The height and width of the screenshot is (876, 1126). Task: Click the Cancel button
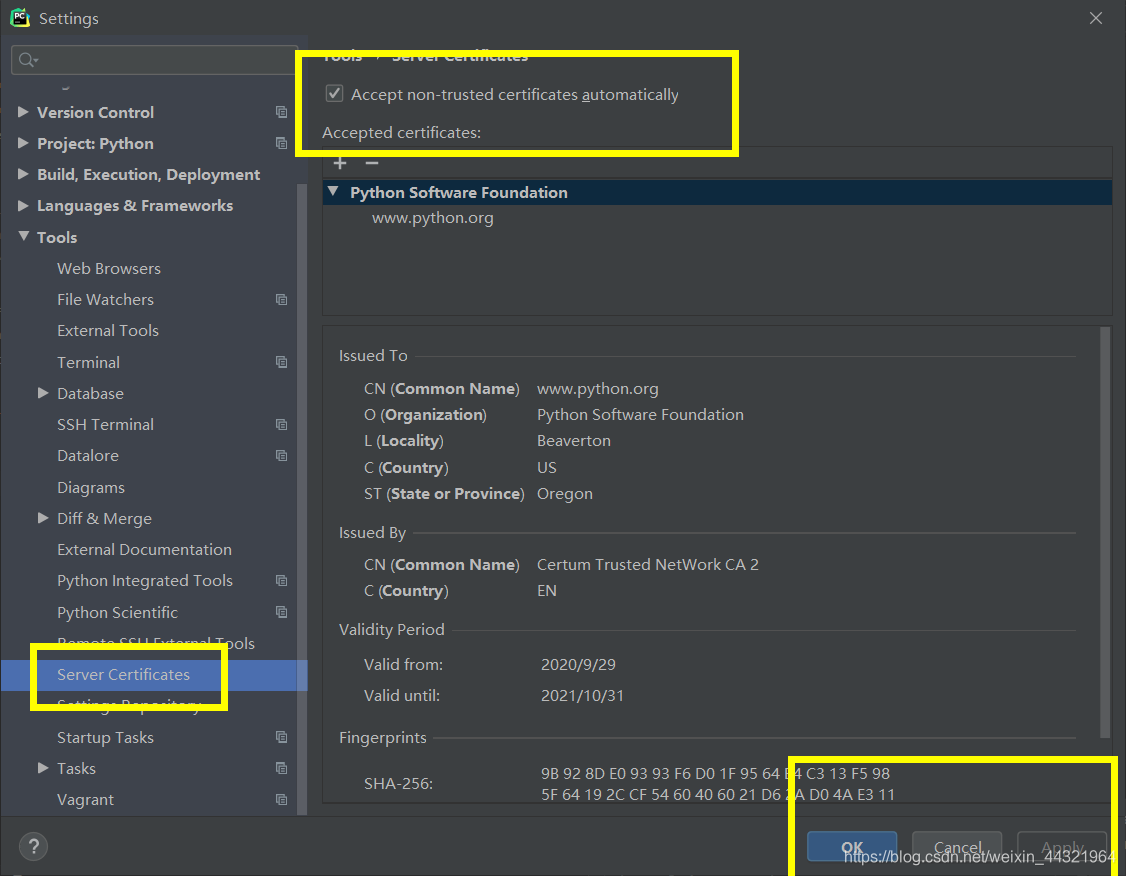pos(957,847)
